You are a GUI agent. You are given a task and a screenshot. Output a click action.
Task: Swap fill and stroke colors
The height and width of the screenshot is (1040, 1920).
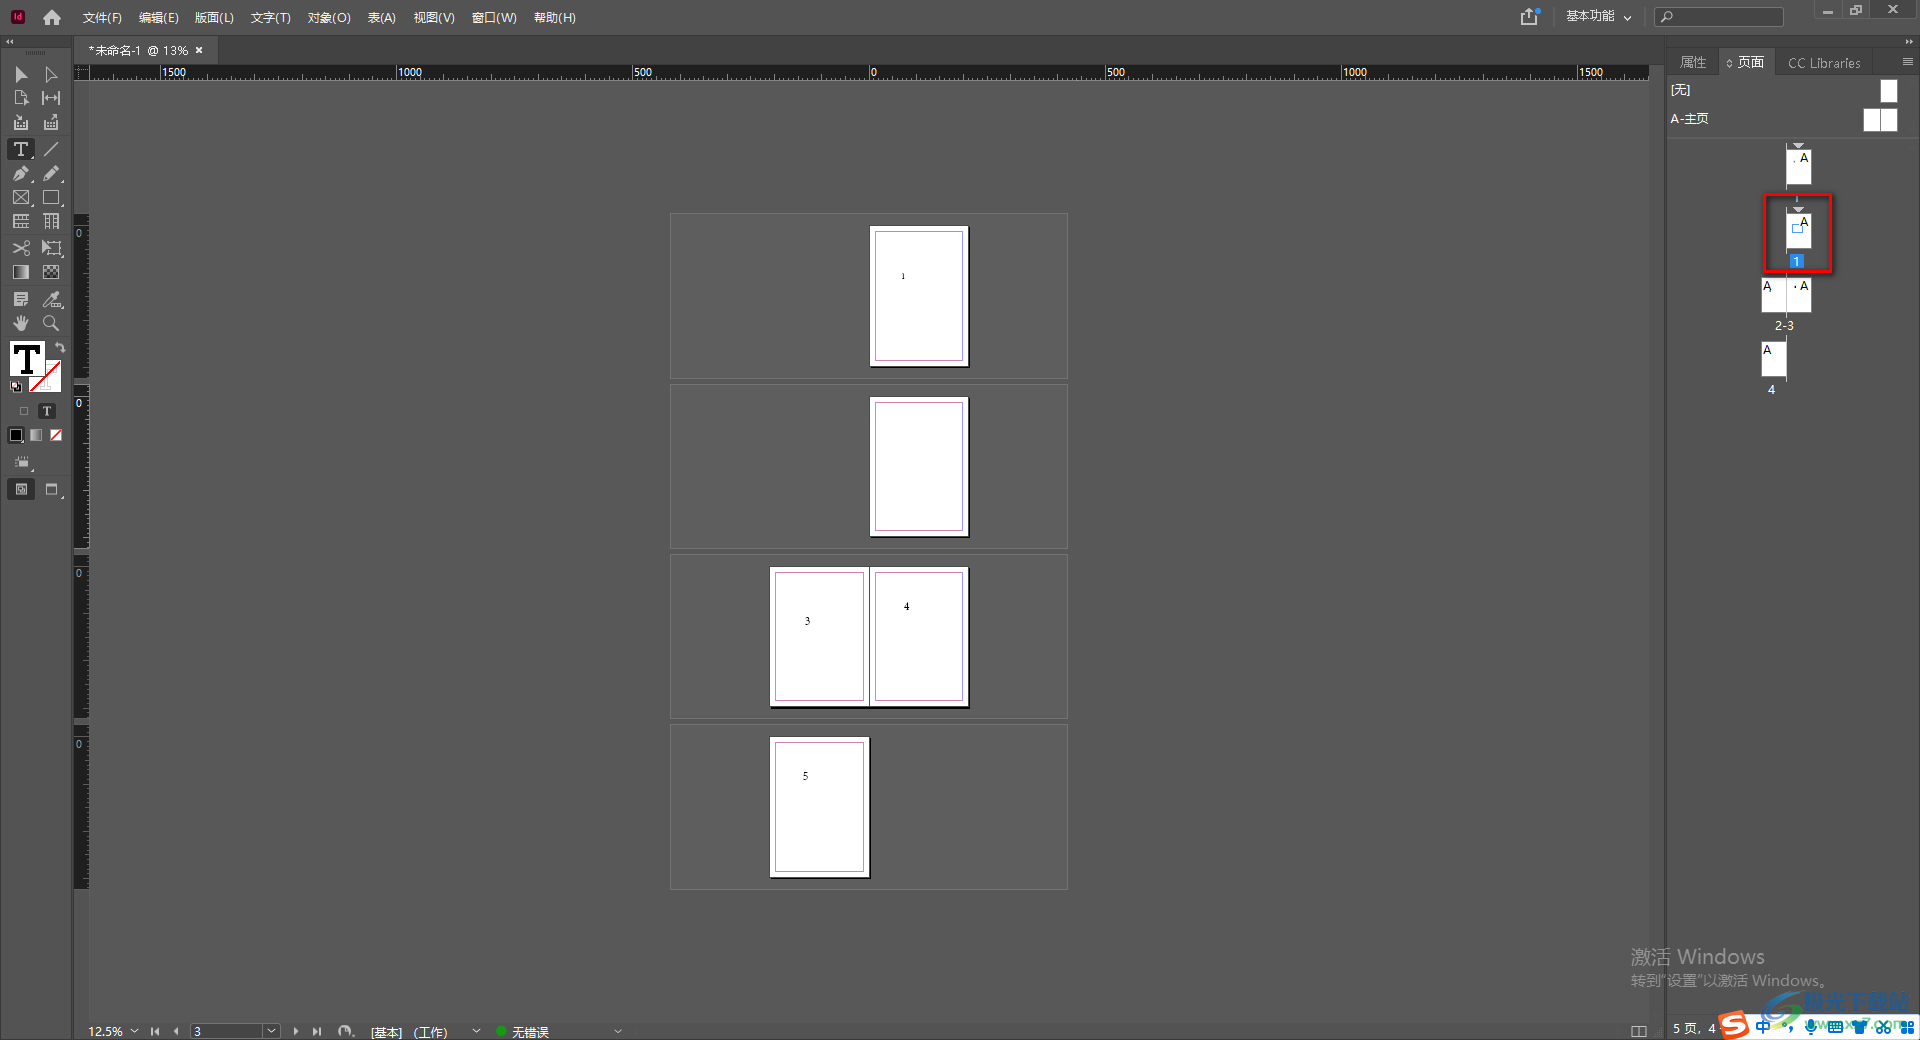60,348
